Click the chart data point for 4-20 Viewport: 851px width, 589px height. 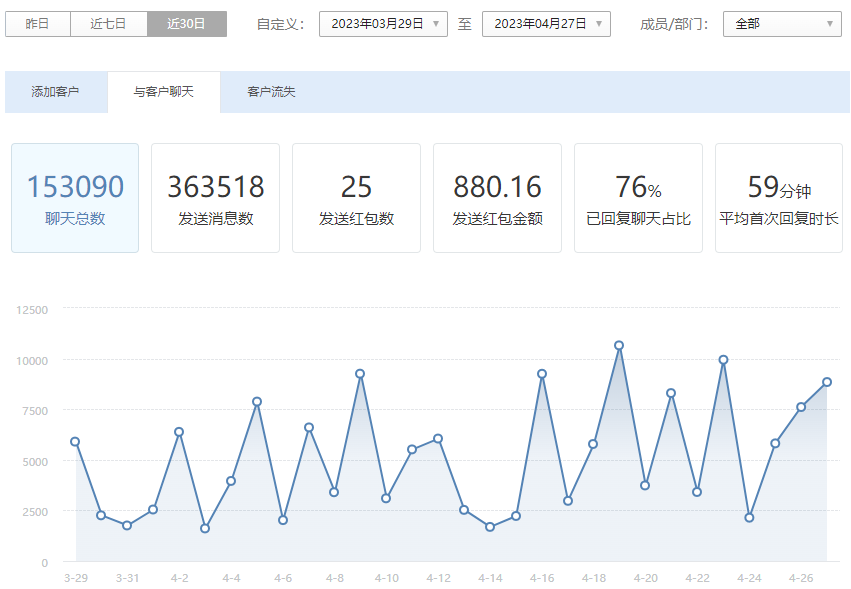[645, 485]
